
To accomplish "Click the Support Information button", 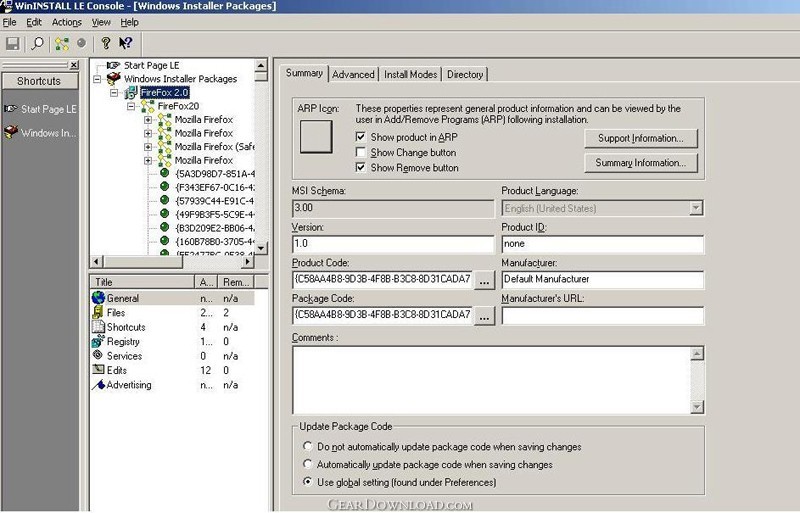I will tap(640, 138).
